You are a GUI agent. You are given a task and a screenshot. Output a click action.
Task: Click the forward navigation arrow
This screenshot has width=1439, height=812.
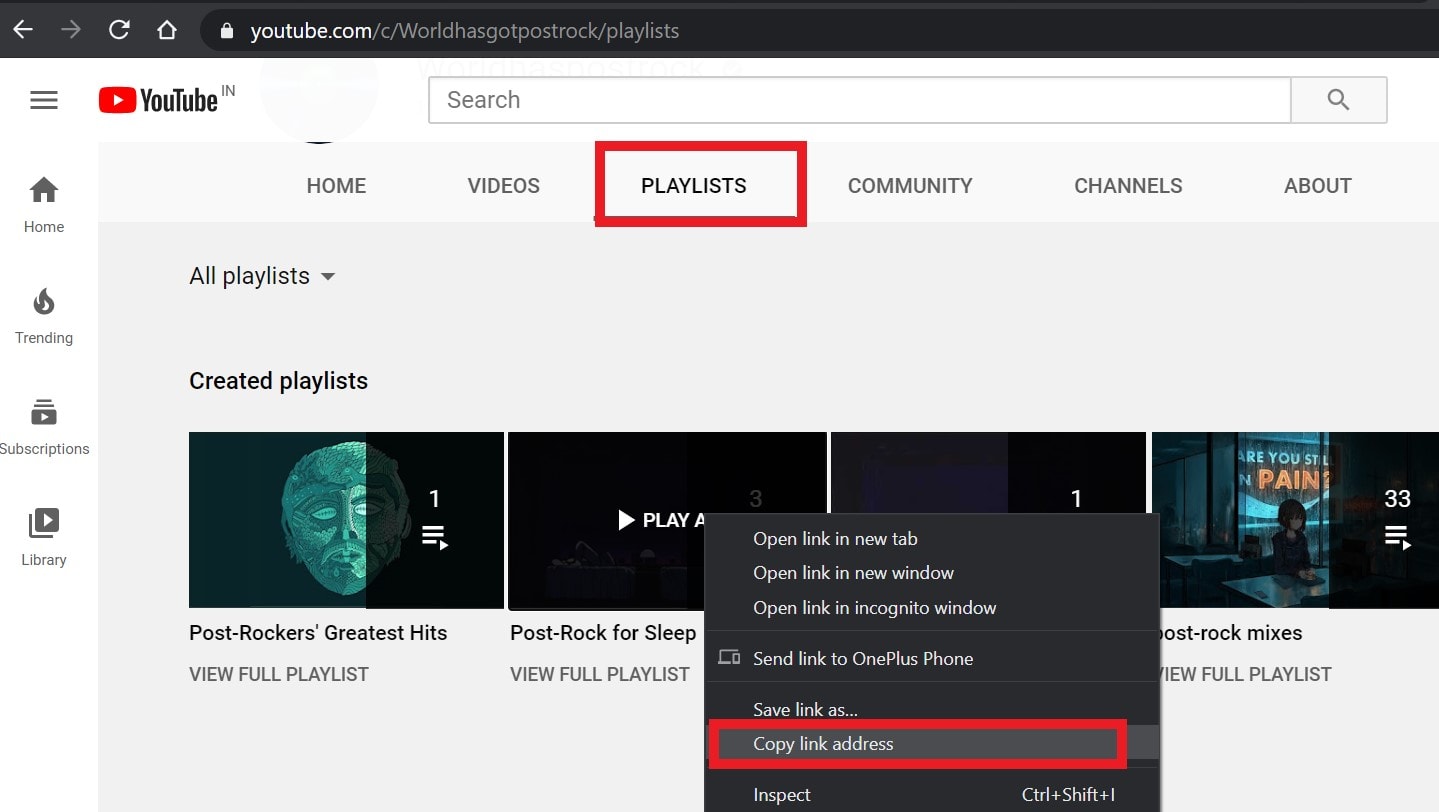(x=70, y=29)
